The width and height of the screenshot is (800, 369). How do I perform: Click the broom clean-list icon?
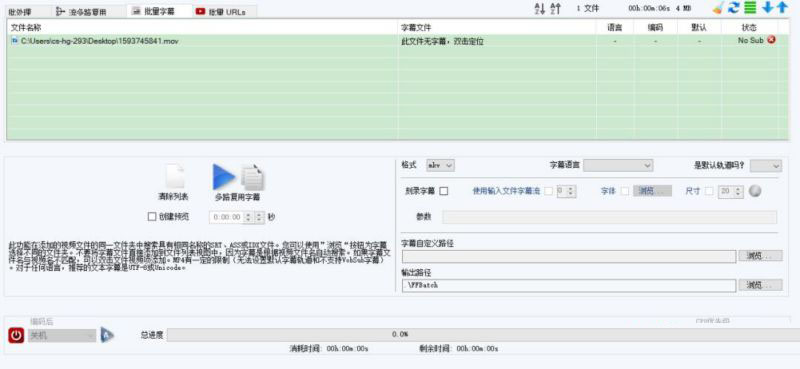point(719,8)
